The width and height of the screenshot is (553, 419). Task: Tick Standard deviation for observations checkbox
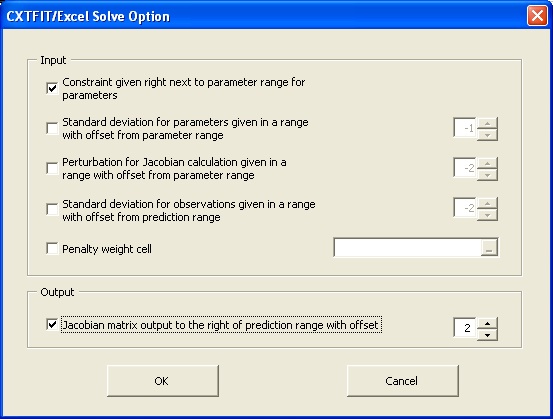coord(52,209)
